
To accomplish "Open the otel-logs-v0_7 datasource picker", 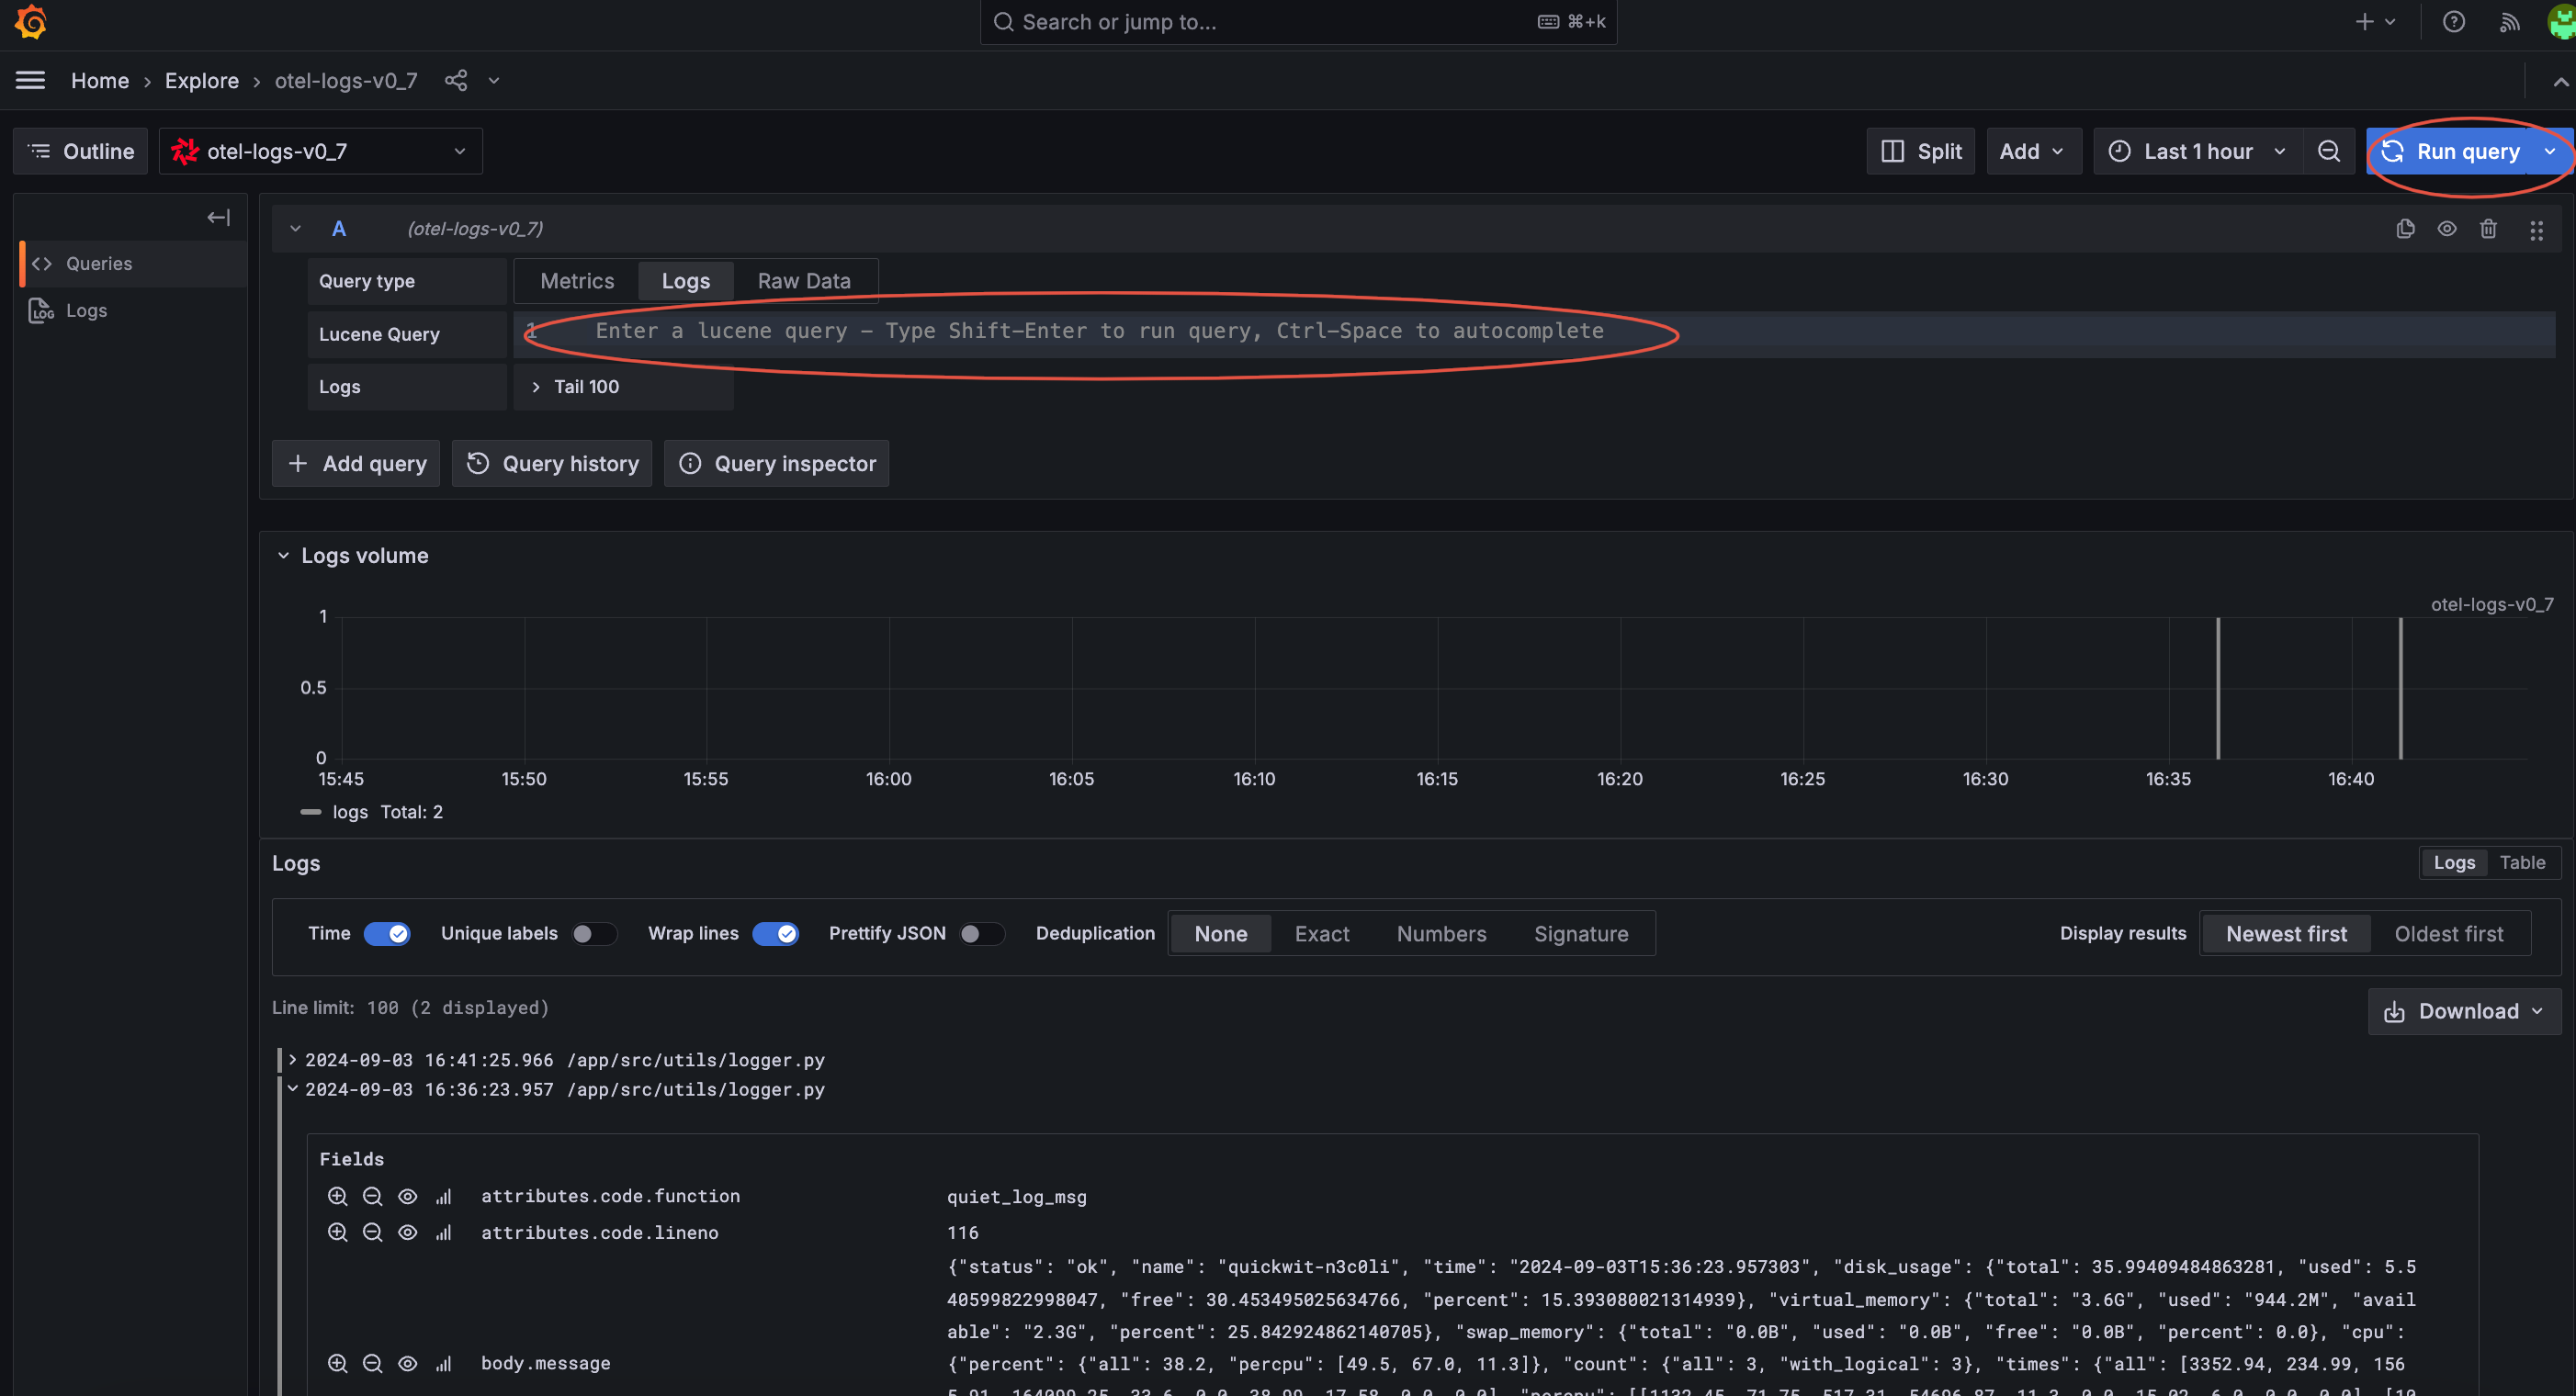I will tap(320, 151).
